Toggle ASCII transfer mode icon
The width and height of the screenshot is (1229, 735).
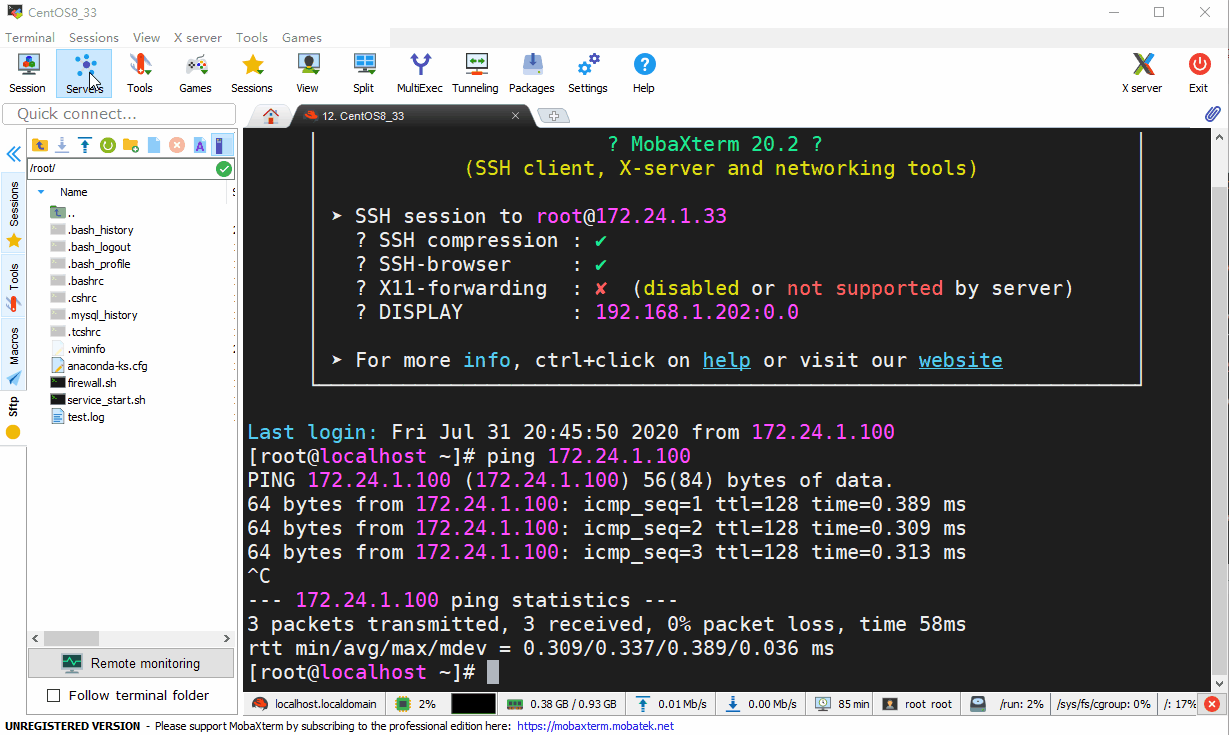pyautogui.click(x=200, y=145)
